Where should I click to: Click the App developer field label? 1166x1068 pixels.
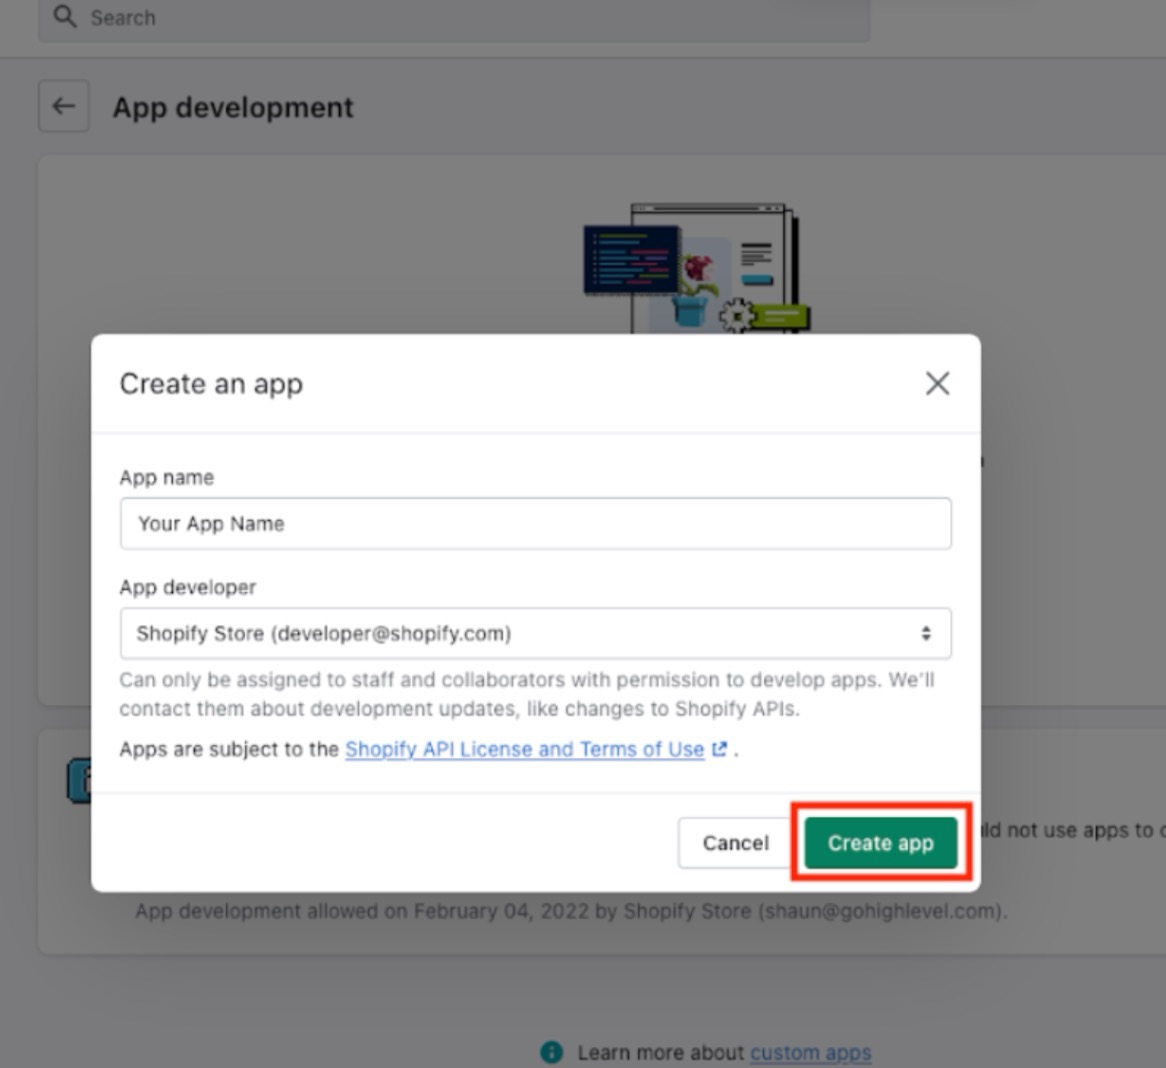coord(188,587)
